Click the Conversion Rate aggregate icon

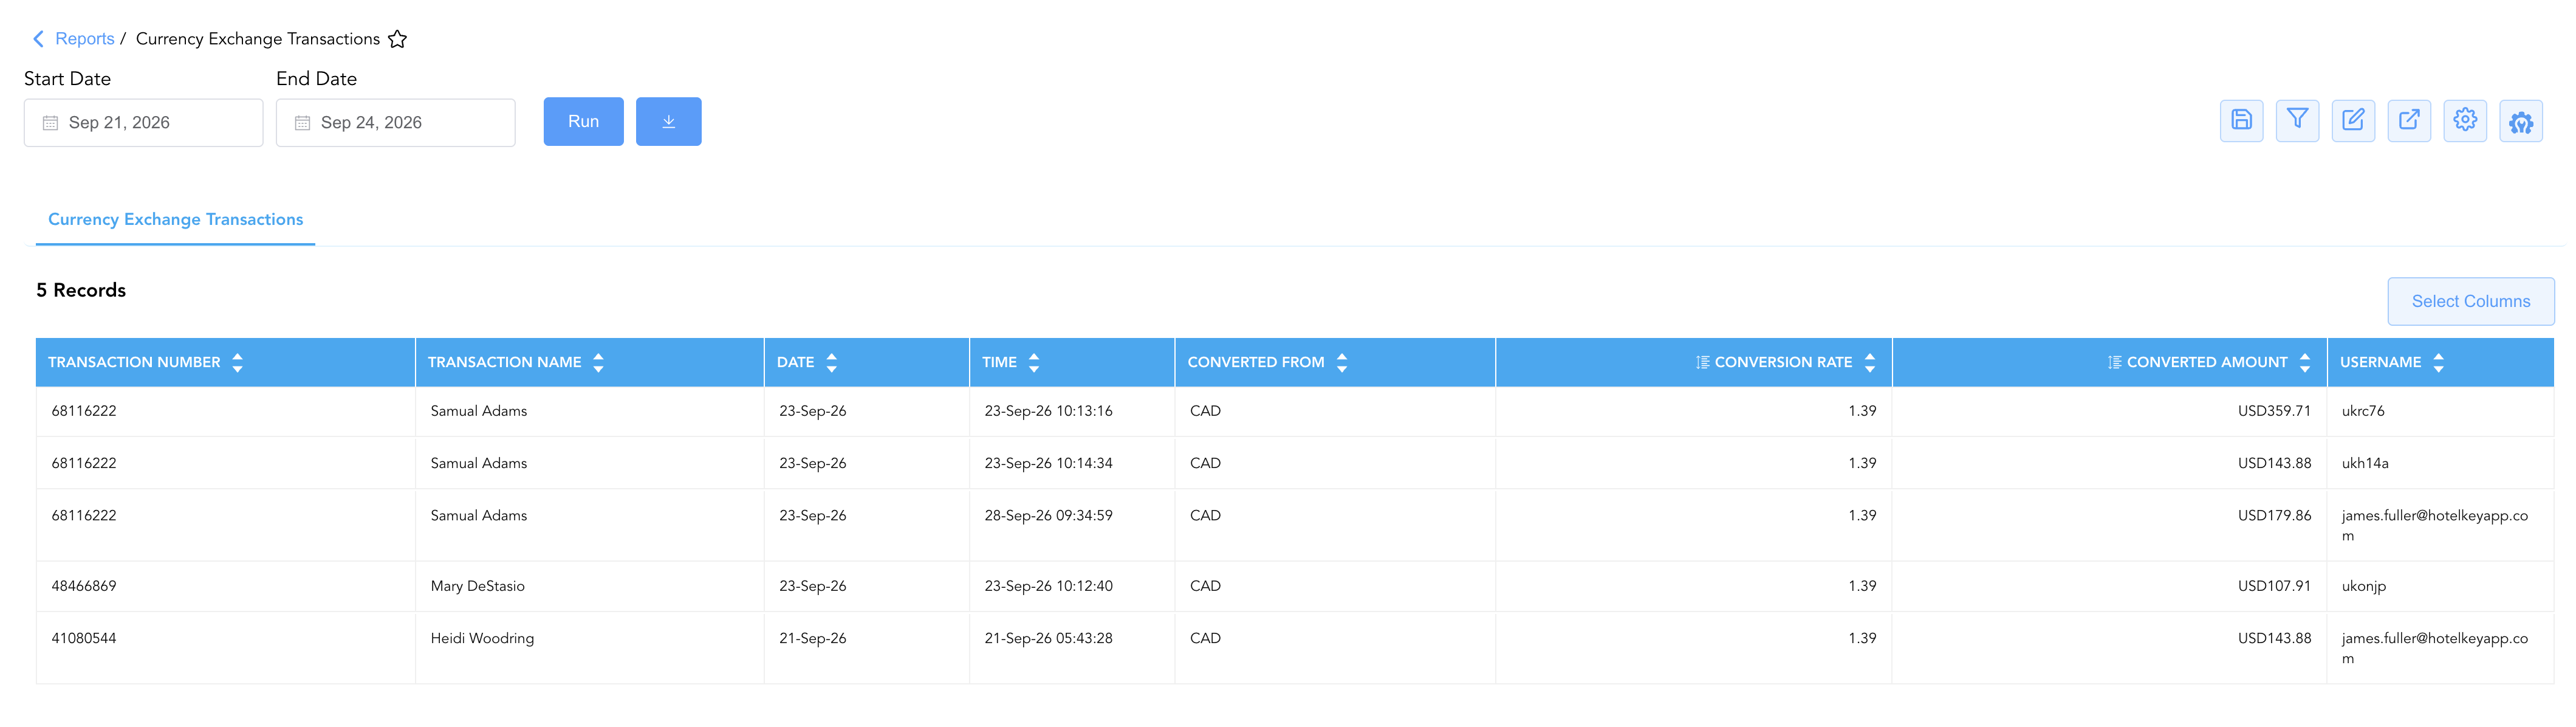pos(1702,362)
